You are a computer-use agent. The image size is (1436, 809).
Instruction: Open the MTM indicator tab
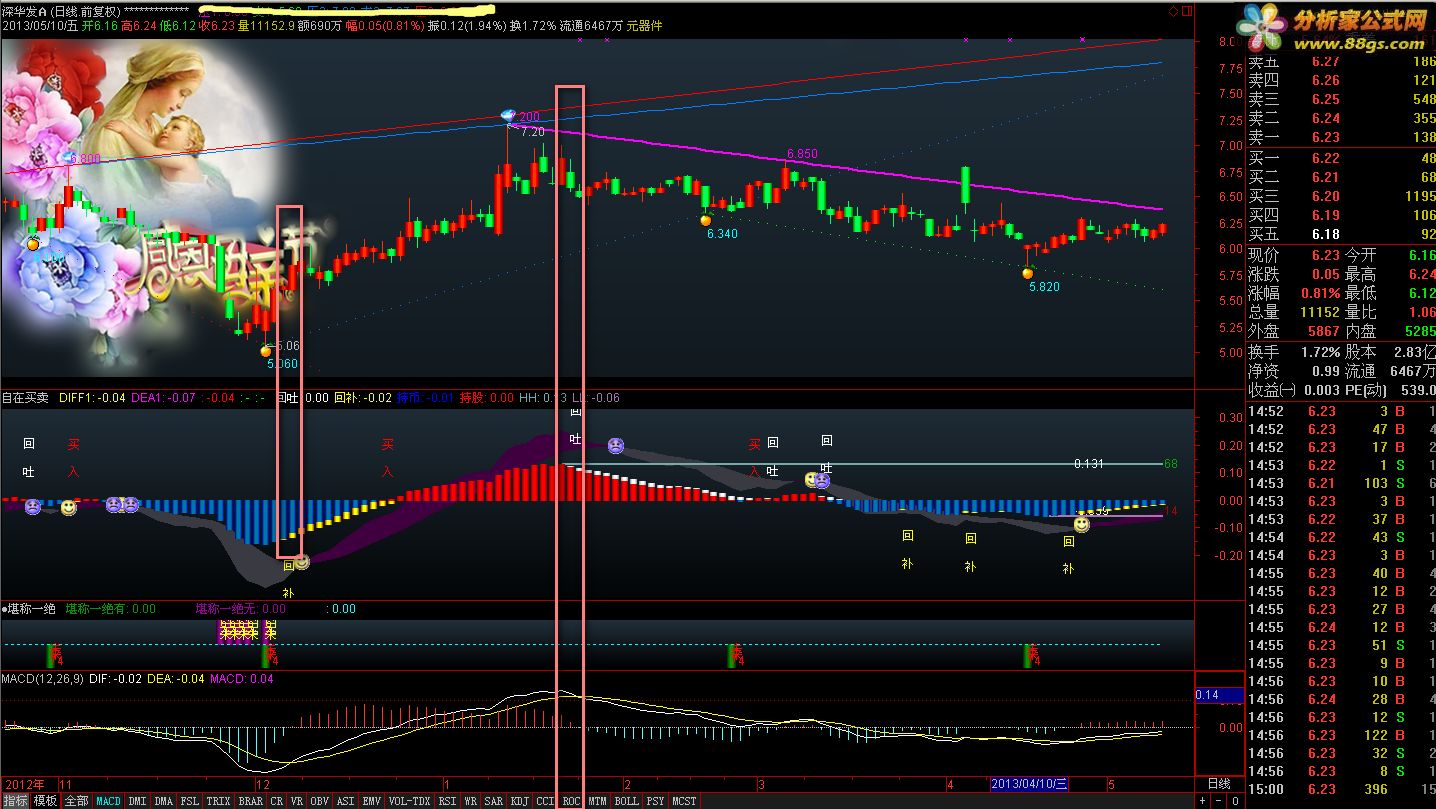point(597,801)
